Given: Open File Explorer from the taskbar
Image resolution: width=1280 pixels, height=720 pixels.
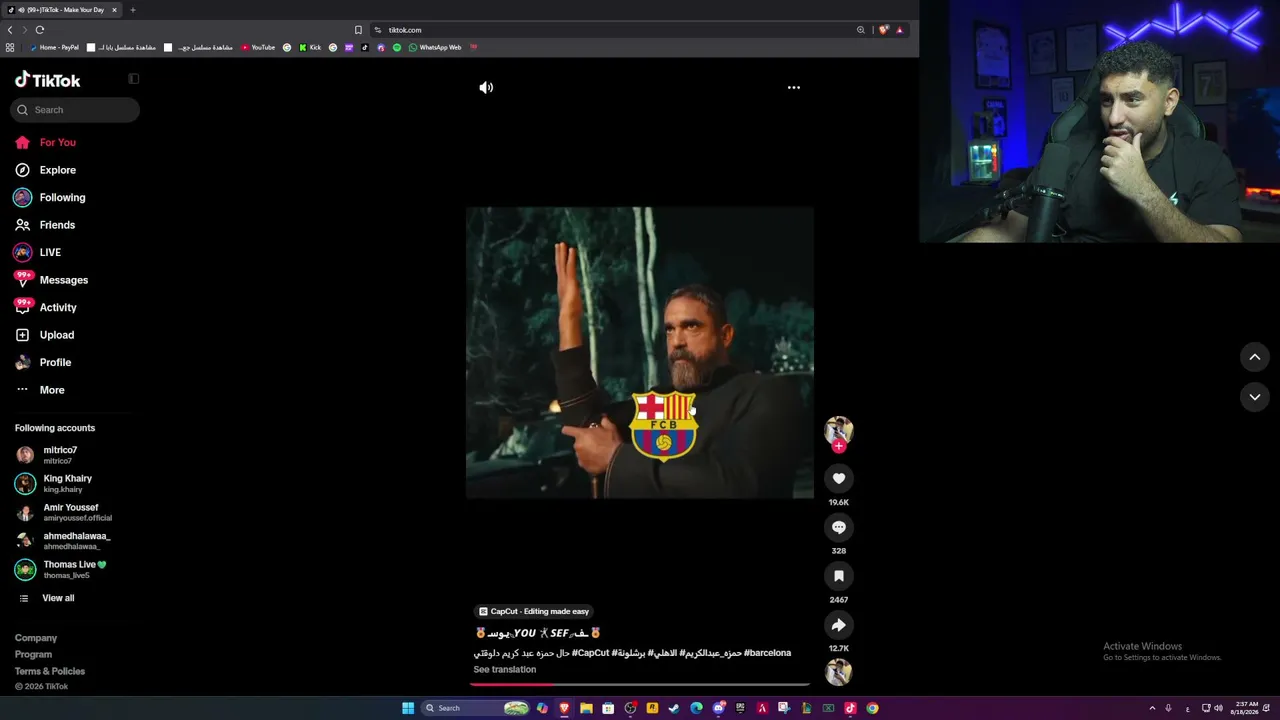Looking at the screenshot, I should (586, 708).
